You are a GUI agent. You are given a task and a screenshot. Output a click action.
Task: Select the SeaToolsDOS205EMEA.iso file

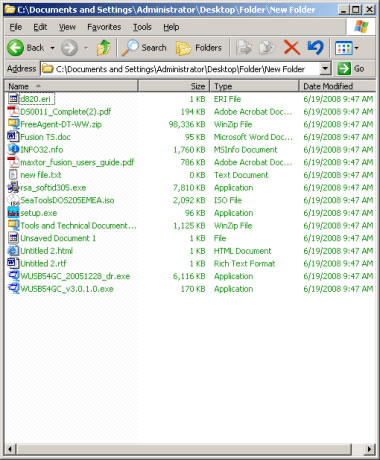67,200
